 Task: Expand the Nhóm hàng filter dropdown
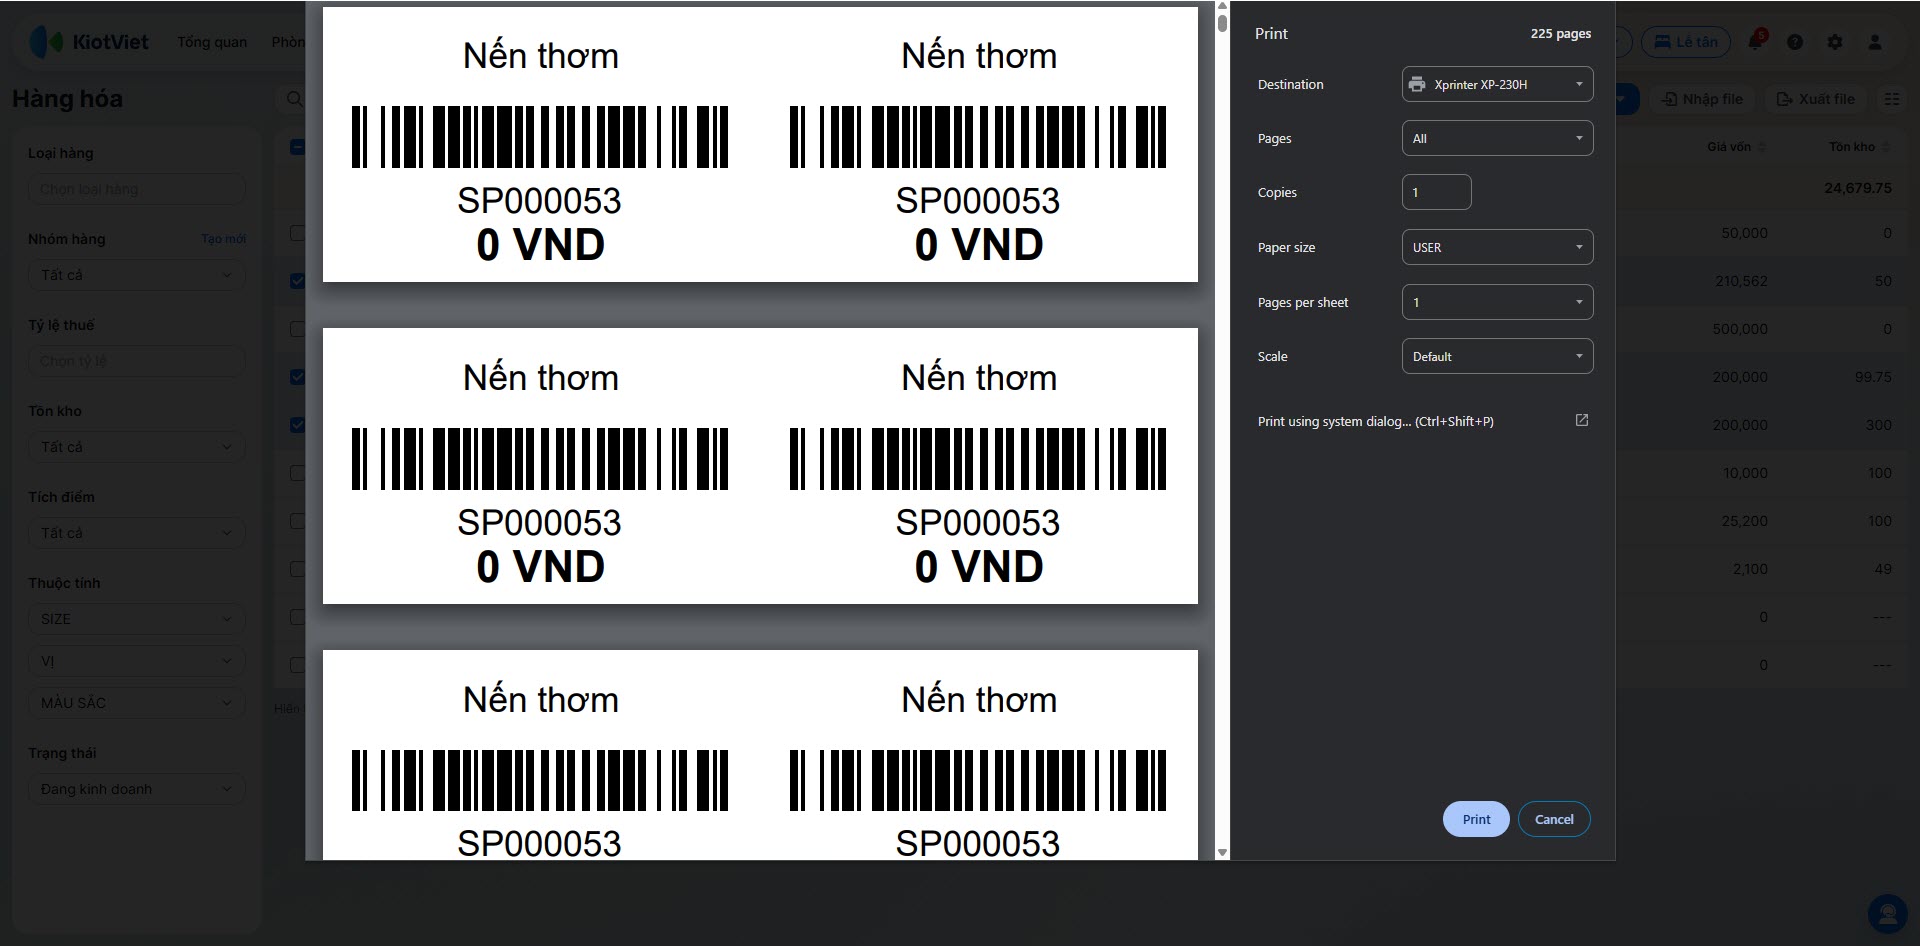click(x=137, y=275)
